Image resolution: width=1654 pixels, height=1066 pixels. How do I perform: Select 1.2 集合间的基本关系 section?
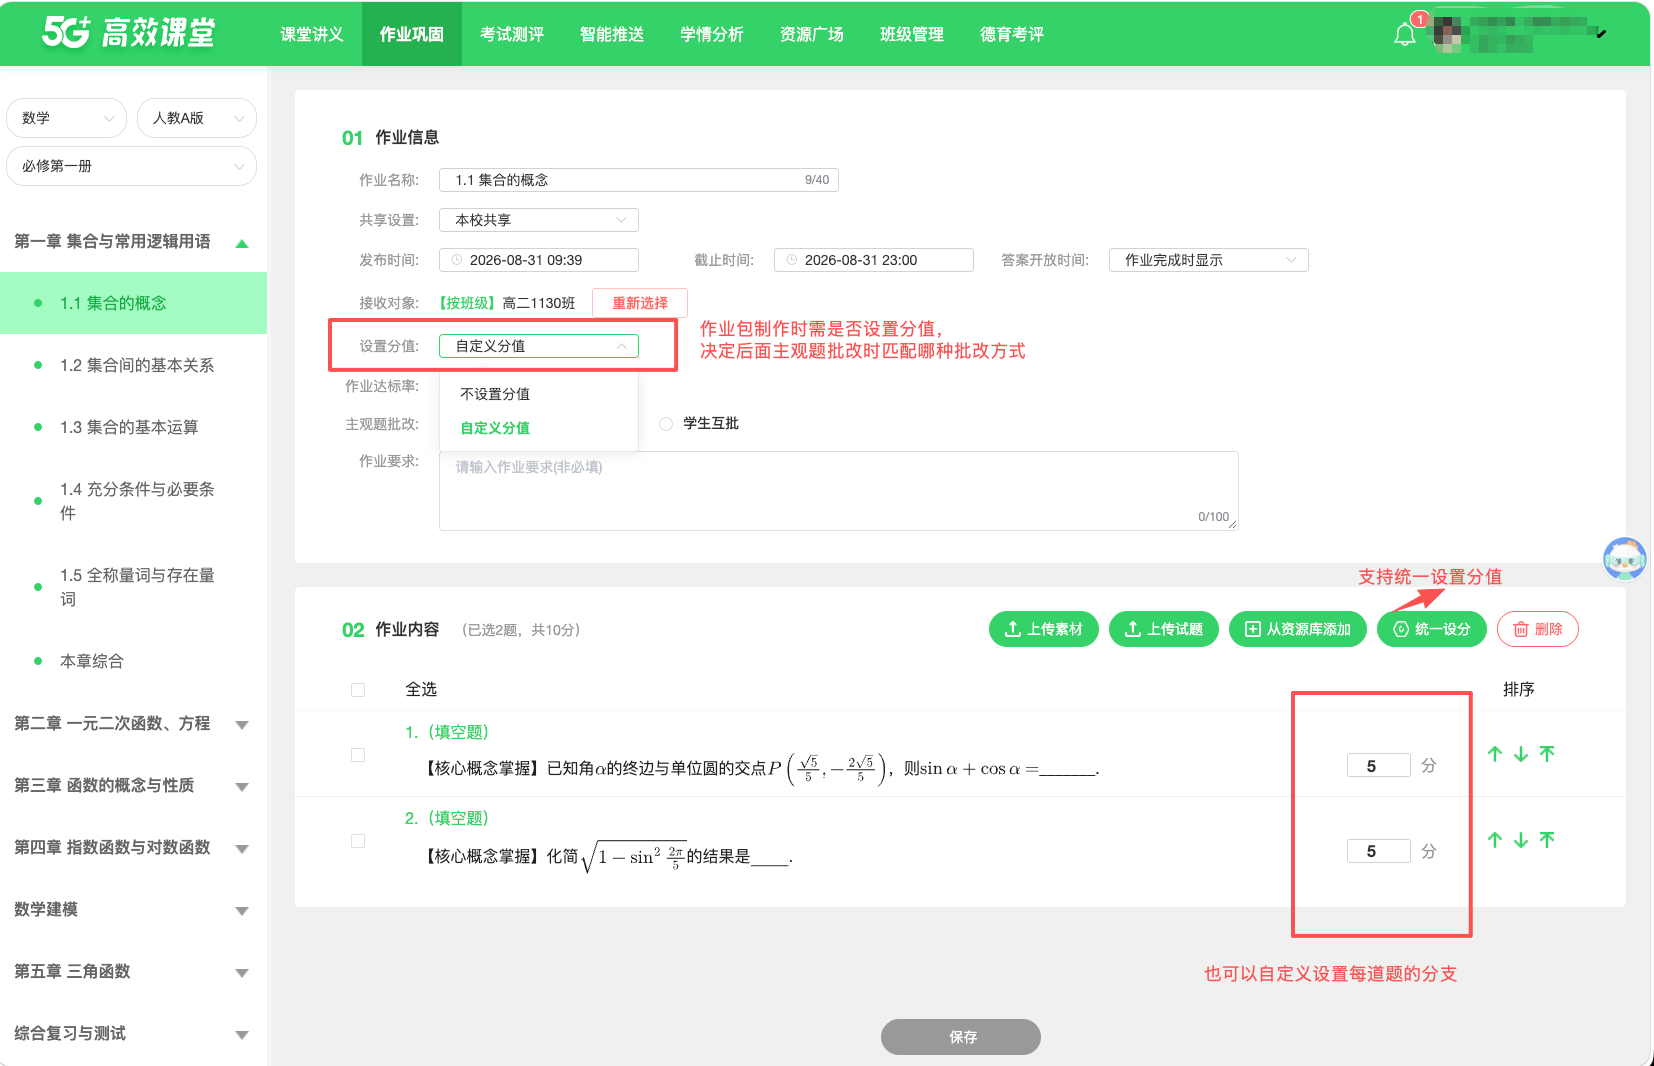point(134,365)
